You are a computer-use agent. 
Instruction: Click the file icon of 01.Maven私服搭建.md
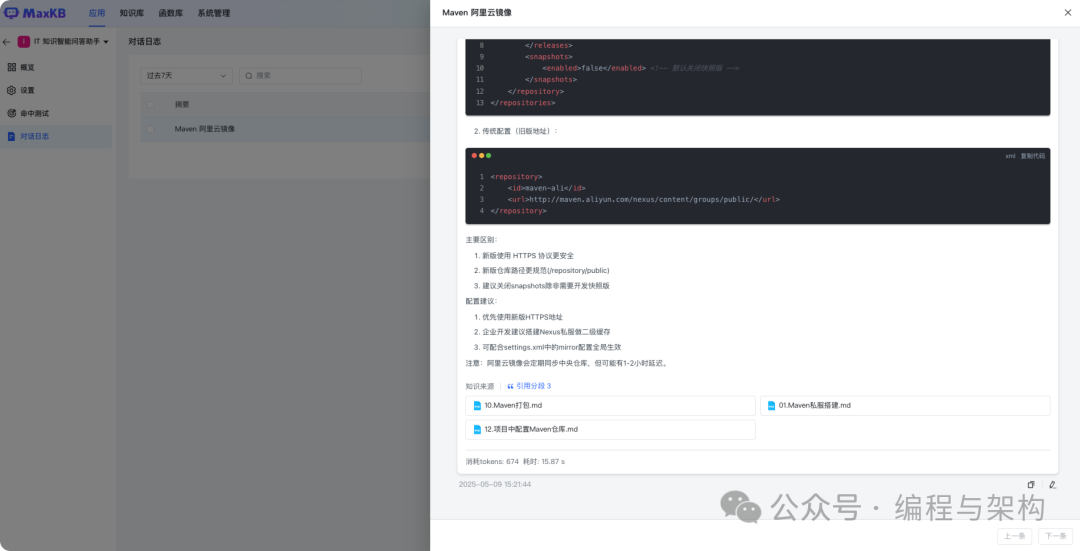(x=771, y=406)
